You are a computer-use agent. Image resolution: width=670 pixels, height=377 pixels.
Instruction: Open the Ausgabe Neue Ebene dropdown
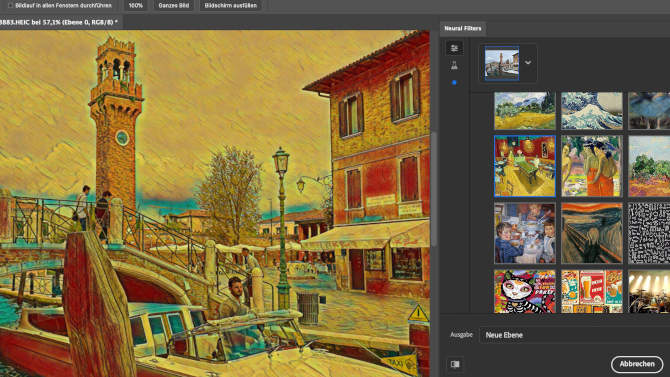coord(574,335)
